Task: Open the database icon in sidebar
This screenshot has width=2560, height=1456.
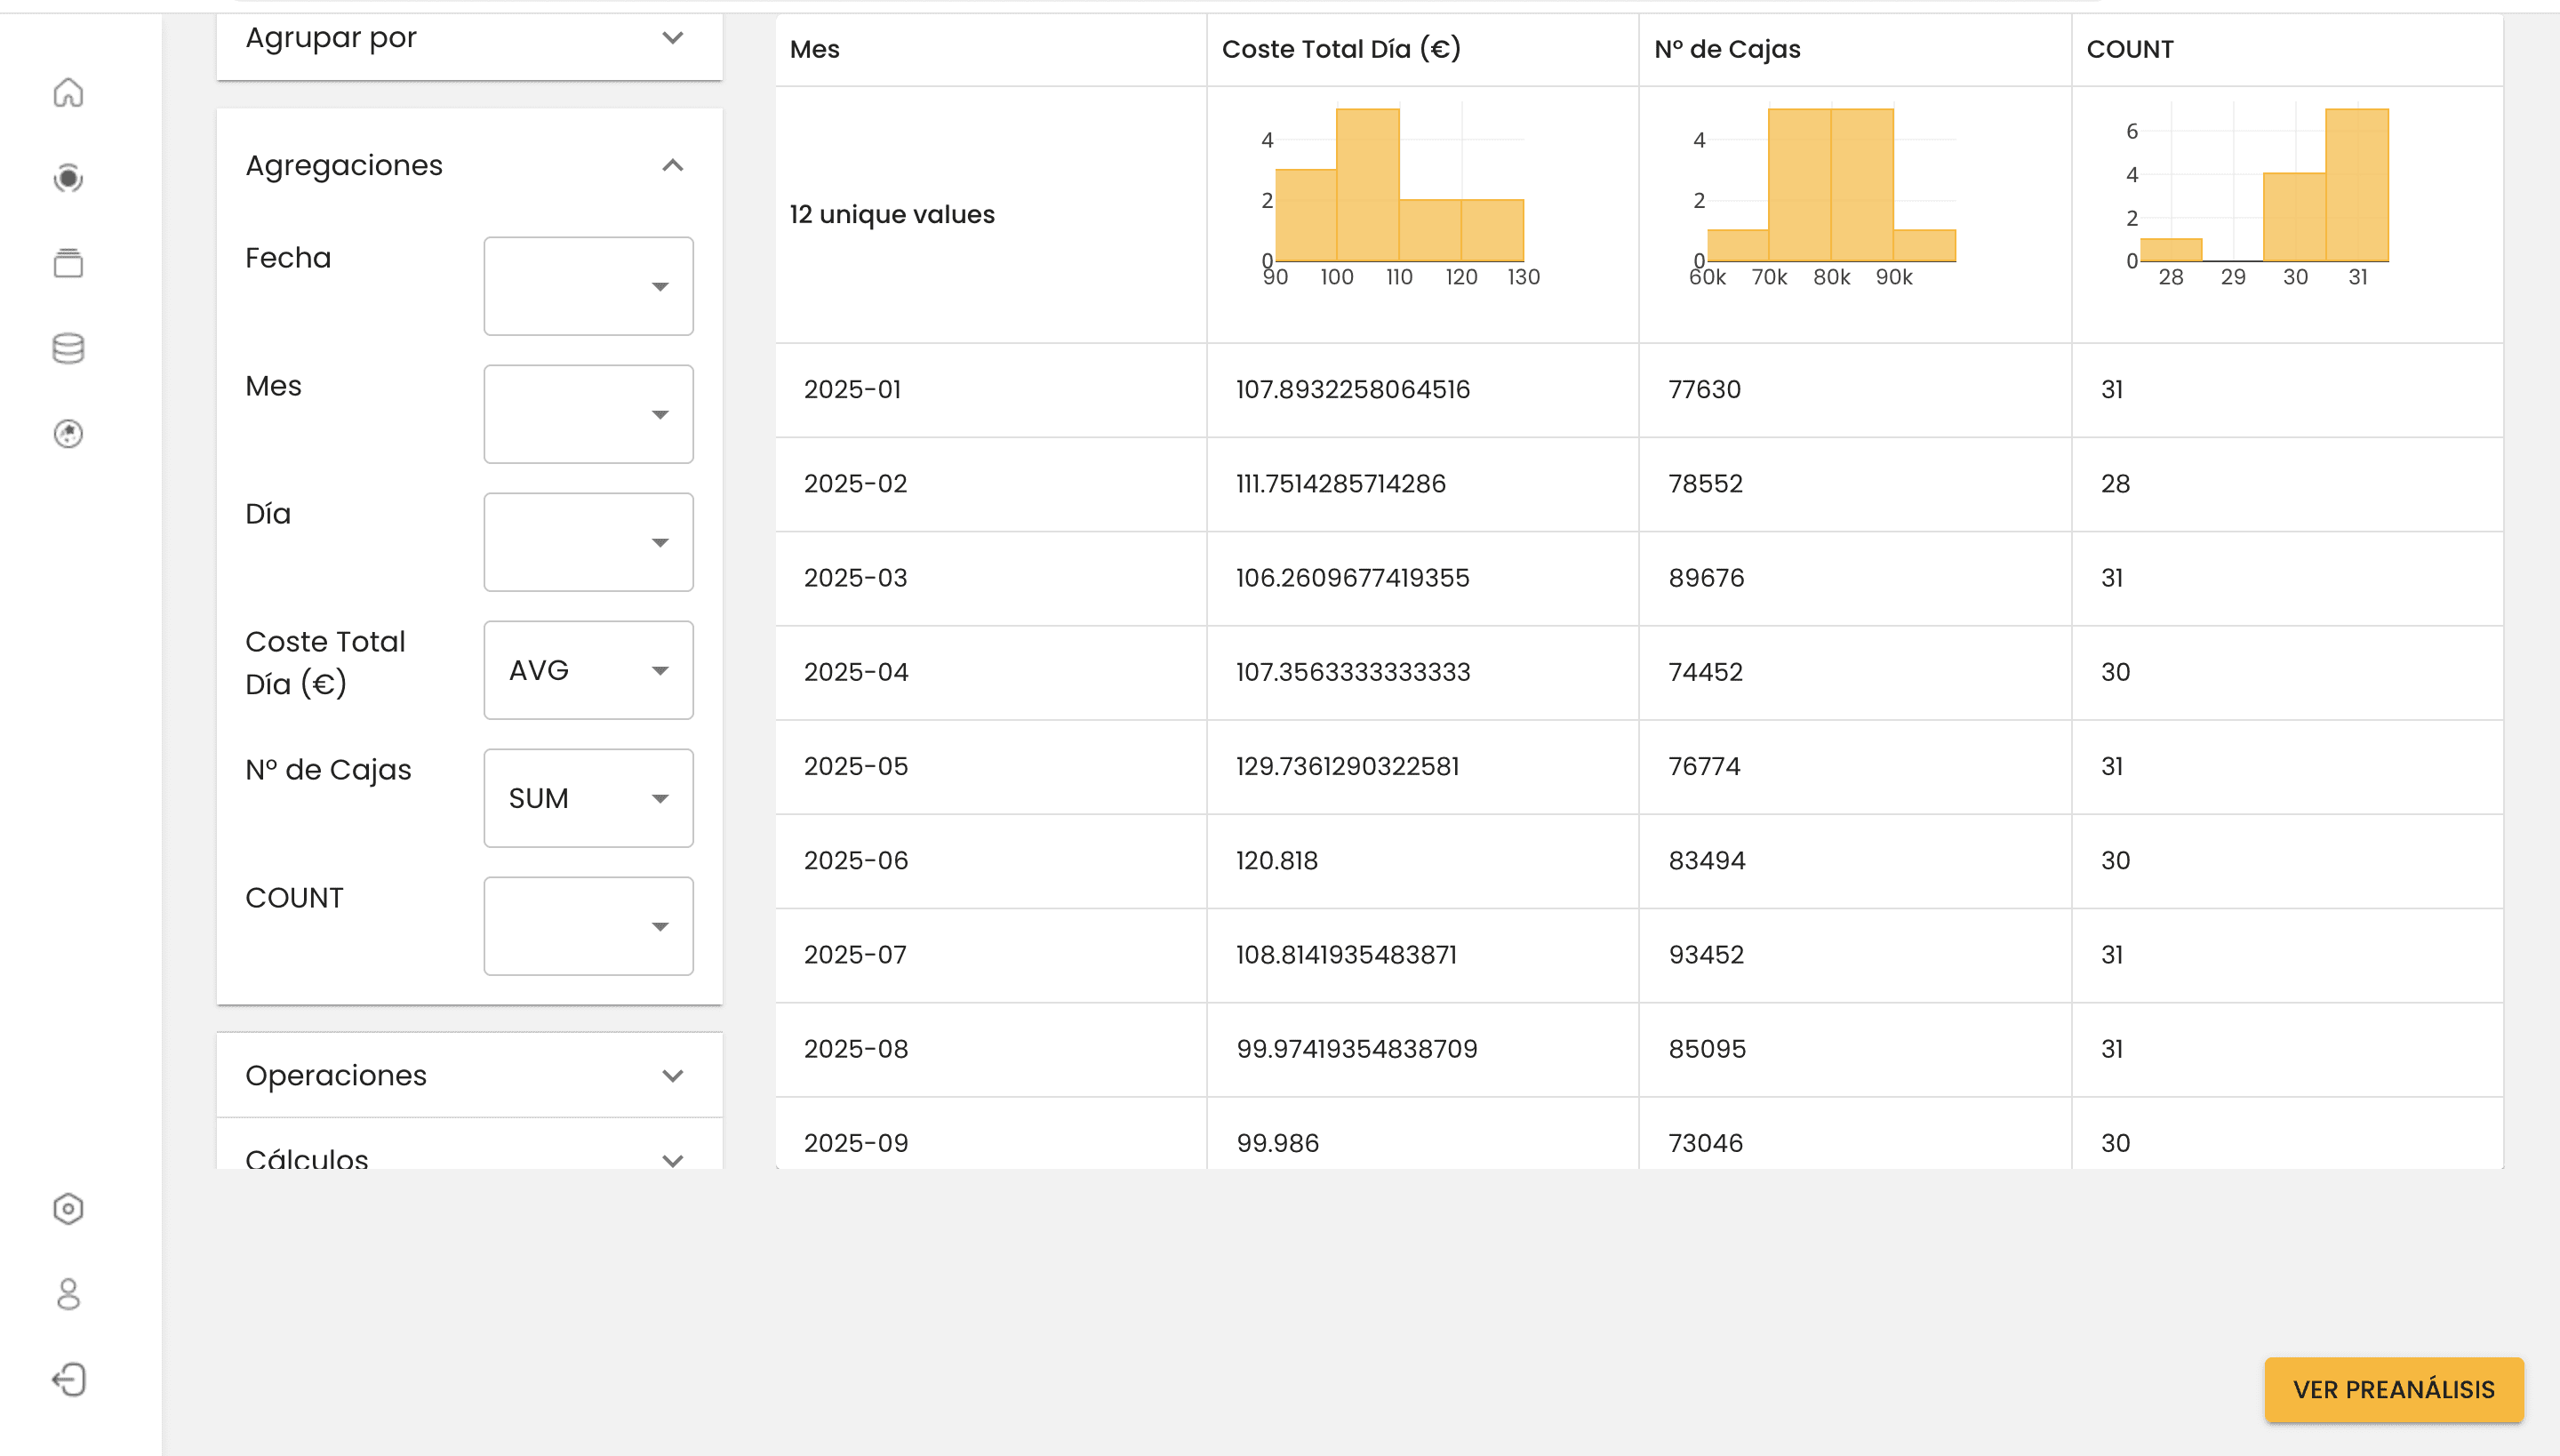Action: (x=68, y=348)
